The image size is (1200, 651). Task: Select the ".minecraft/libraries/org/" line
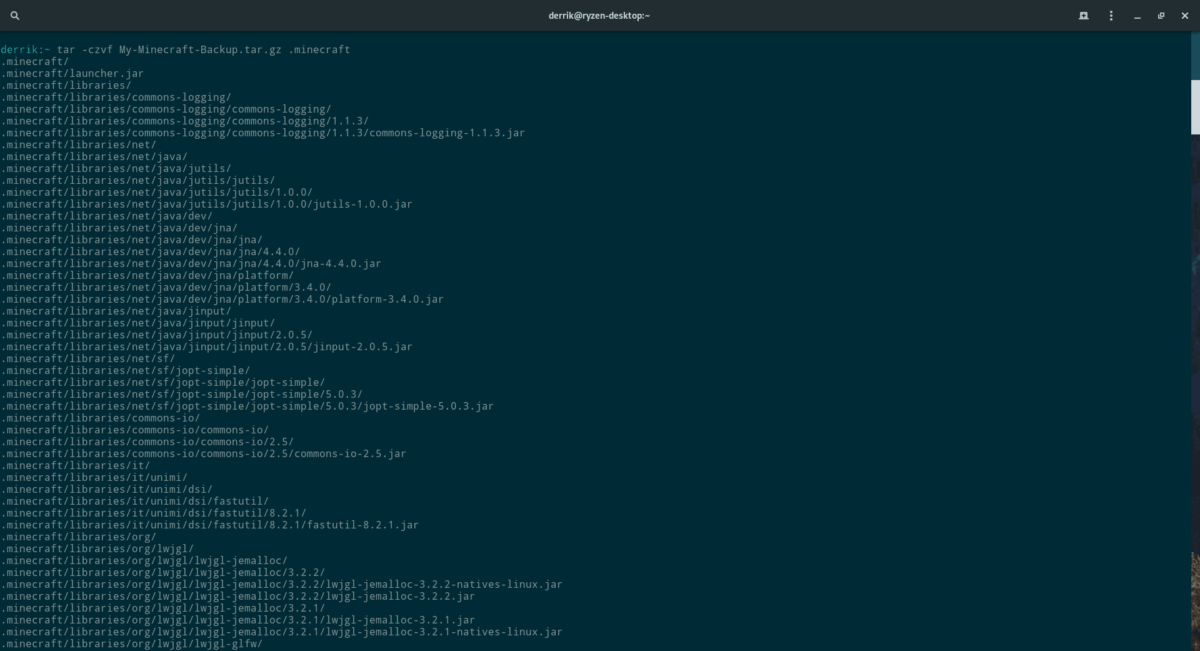78,537
